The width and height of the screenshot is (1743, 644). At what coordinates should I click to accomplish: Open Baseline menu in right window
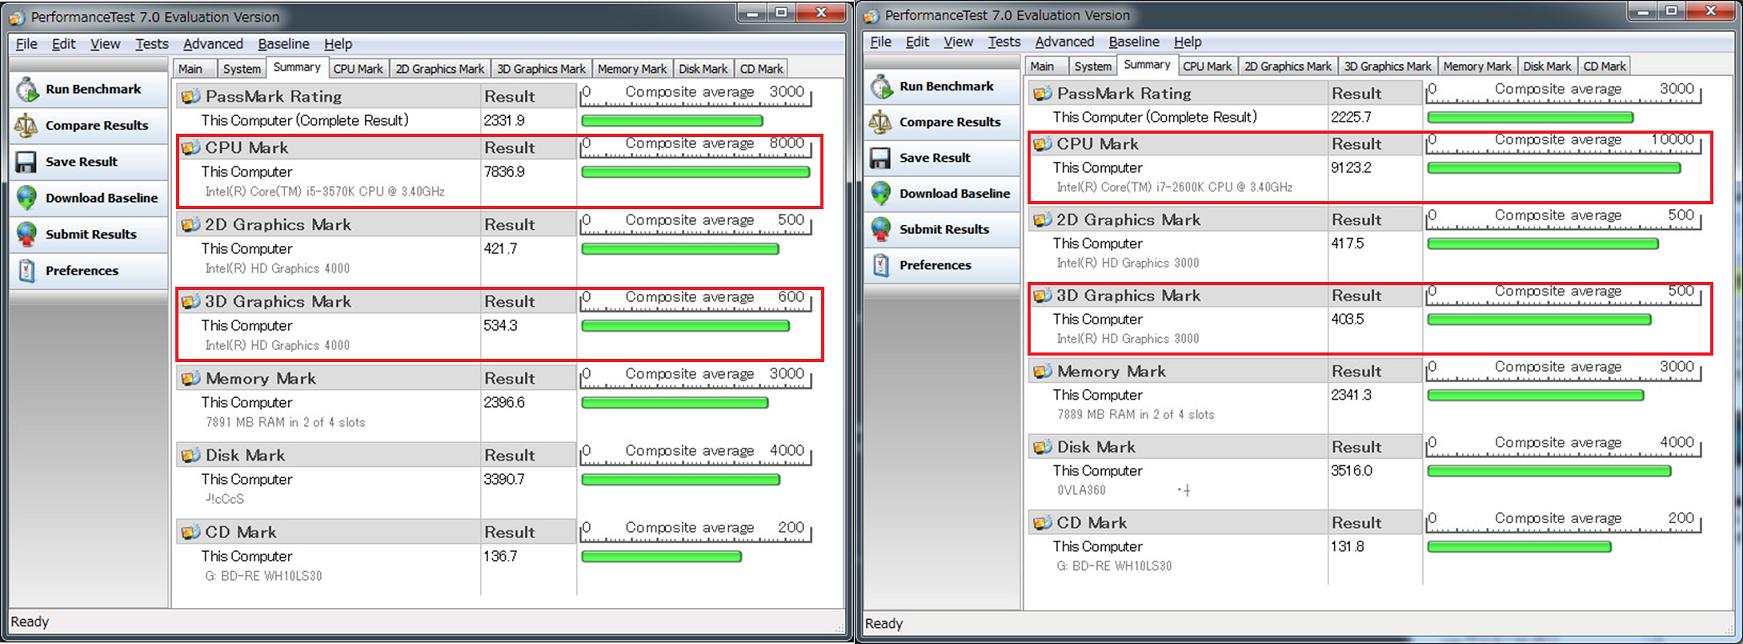pos(1134,42)
